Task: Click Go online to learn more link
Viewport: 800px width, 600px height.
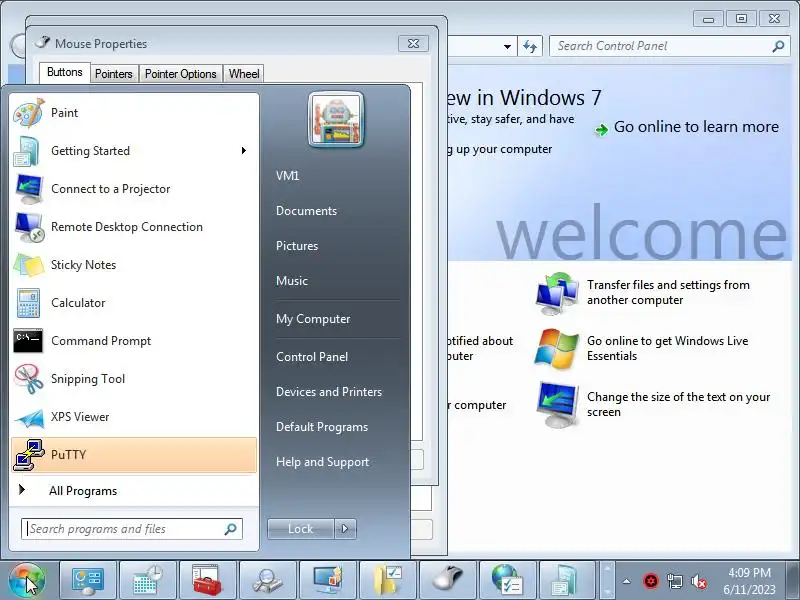Action: [696, 127]
